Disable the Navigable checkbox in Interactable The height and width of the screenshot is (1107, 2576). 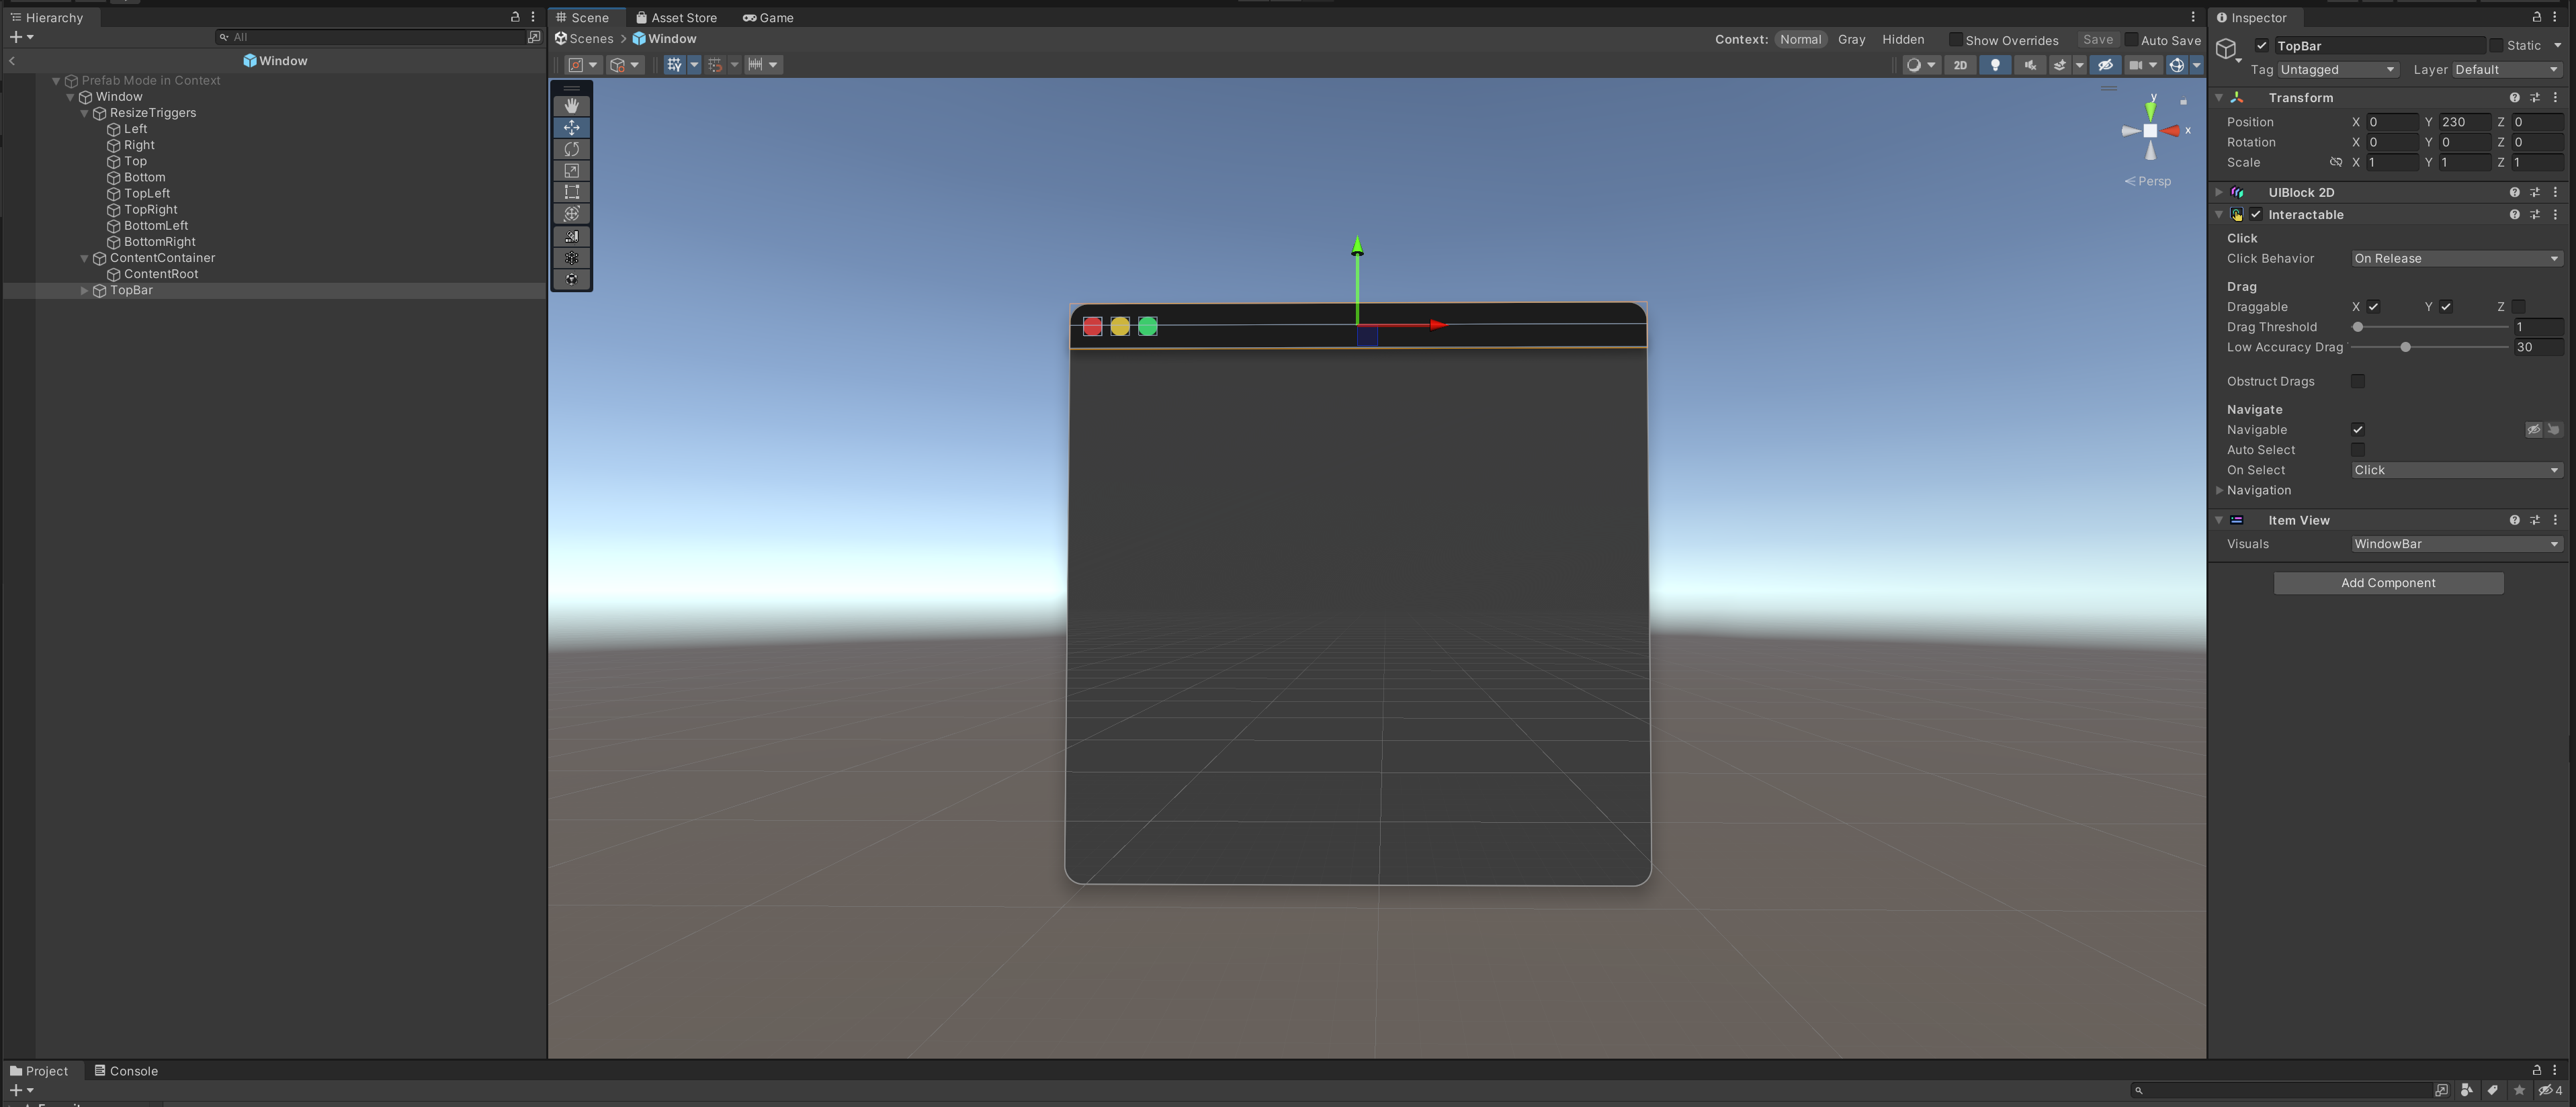(2358, 429)
